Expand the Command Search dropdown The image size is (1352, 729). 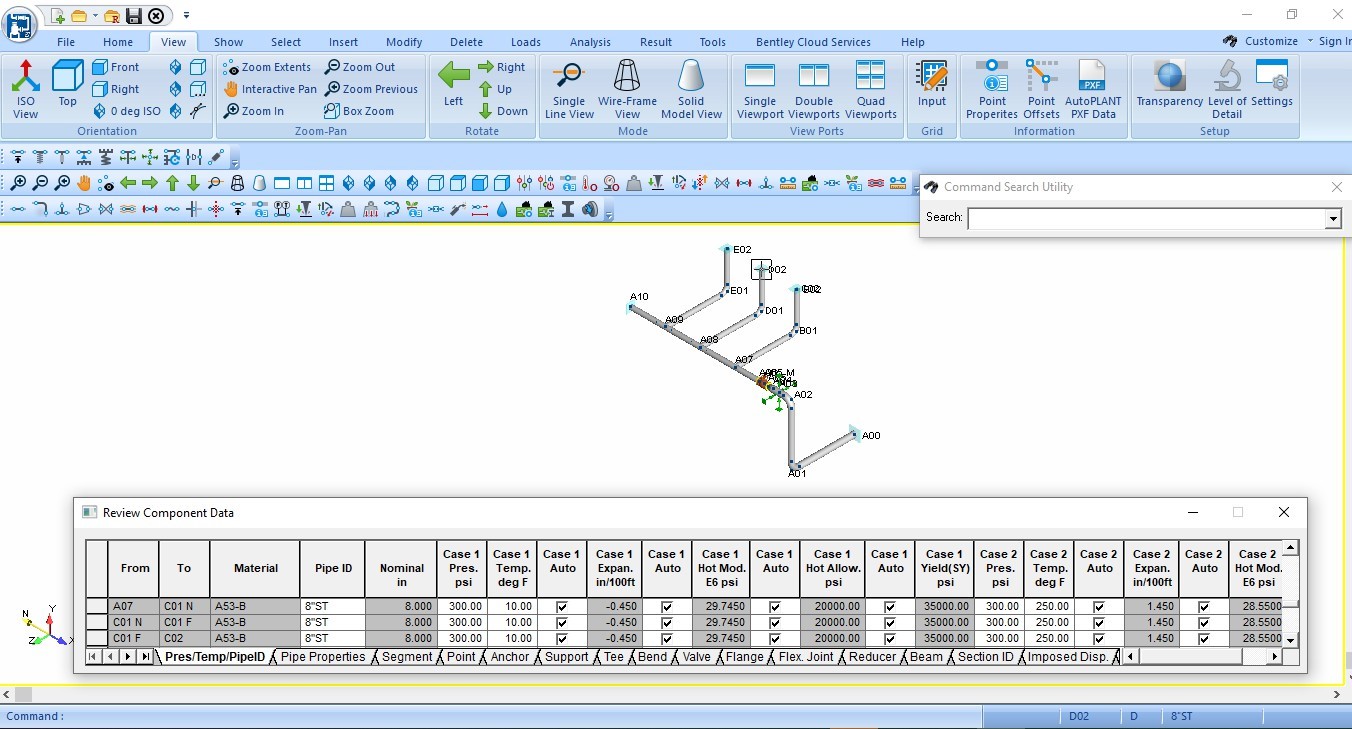coord(1332,219)
